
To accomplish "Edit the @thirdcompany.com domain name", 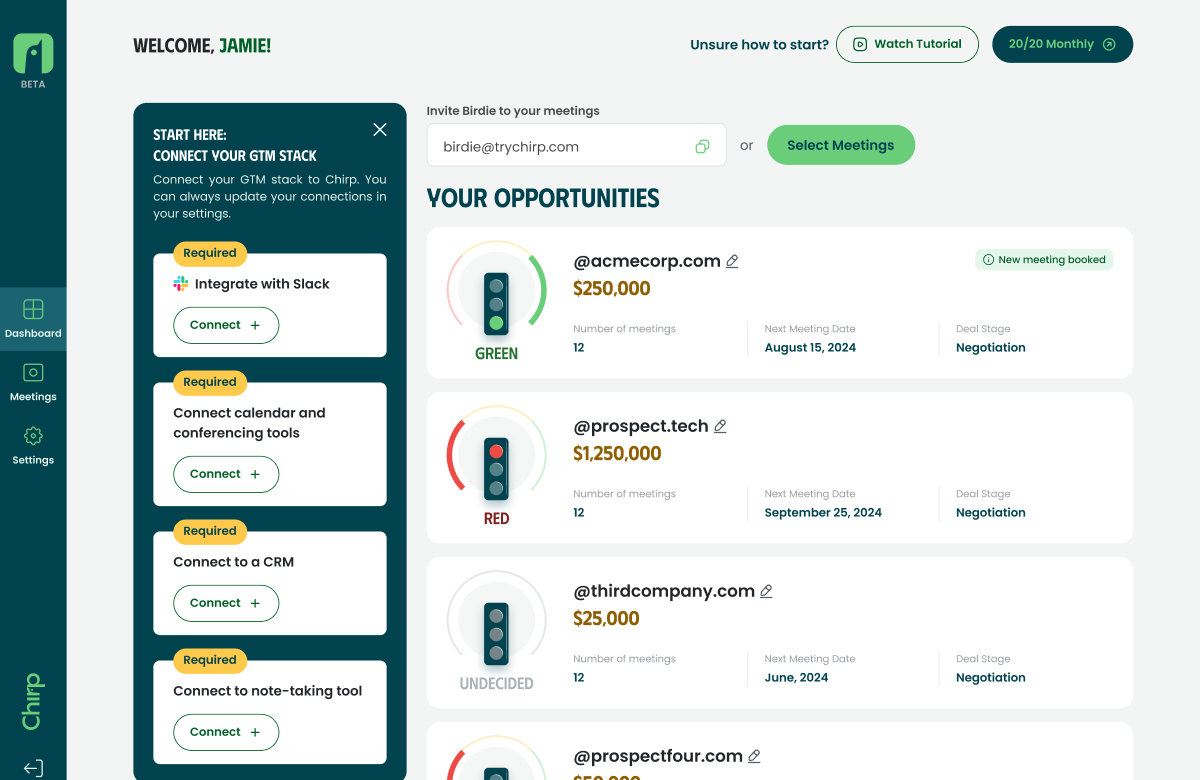I will tap(766, 591).
